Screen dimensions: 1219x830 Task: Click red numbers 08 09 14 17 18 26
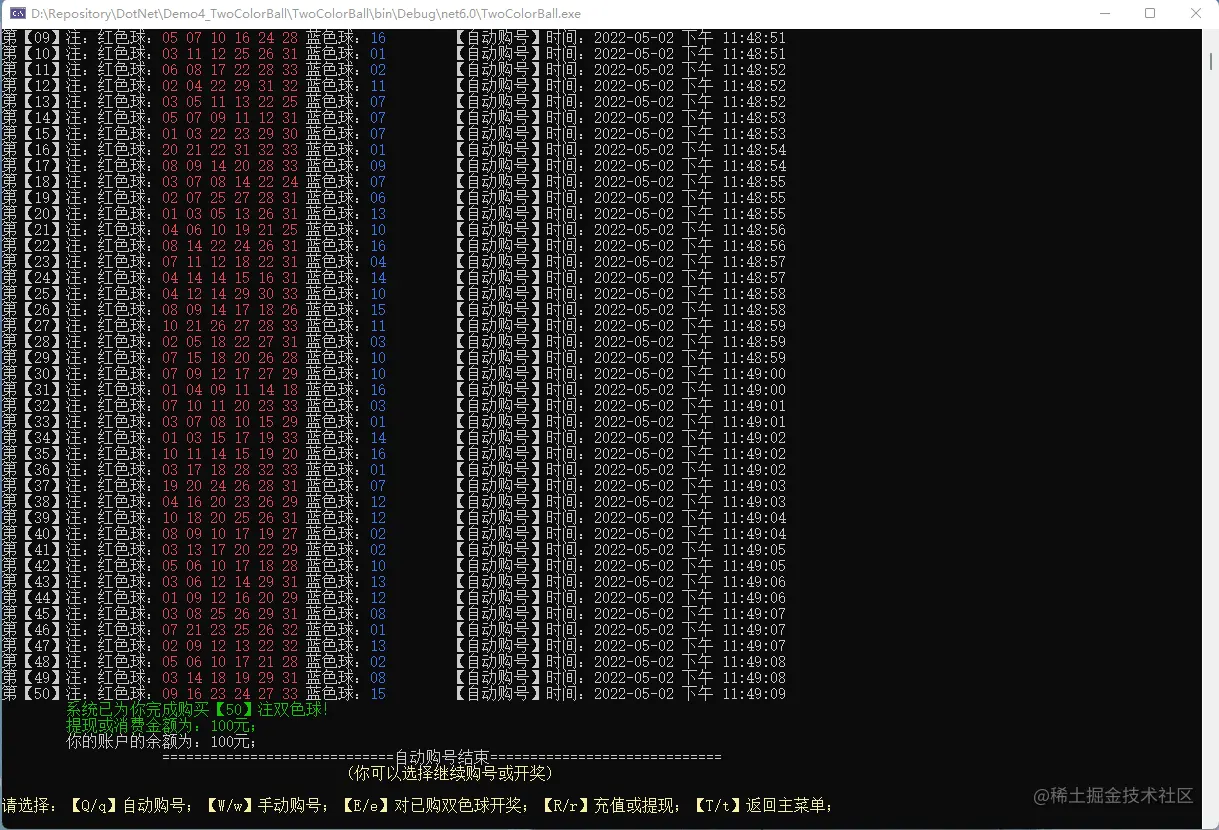pos(230,310)
